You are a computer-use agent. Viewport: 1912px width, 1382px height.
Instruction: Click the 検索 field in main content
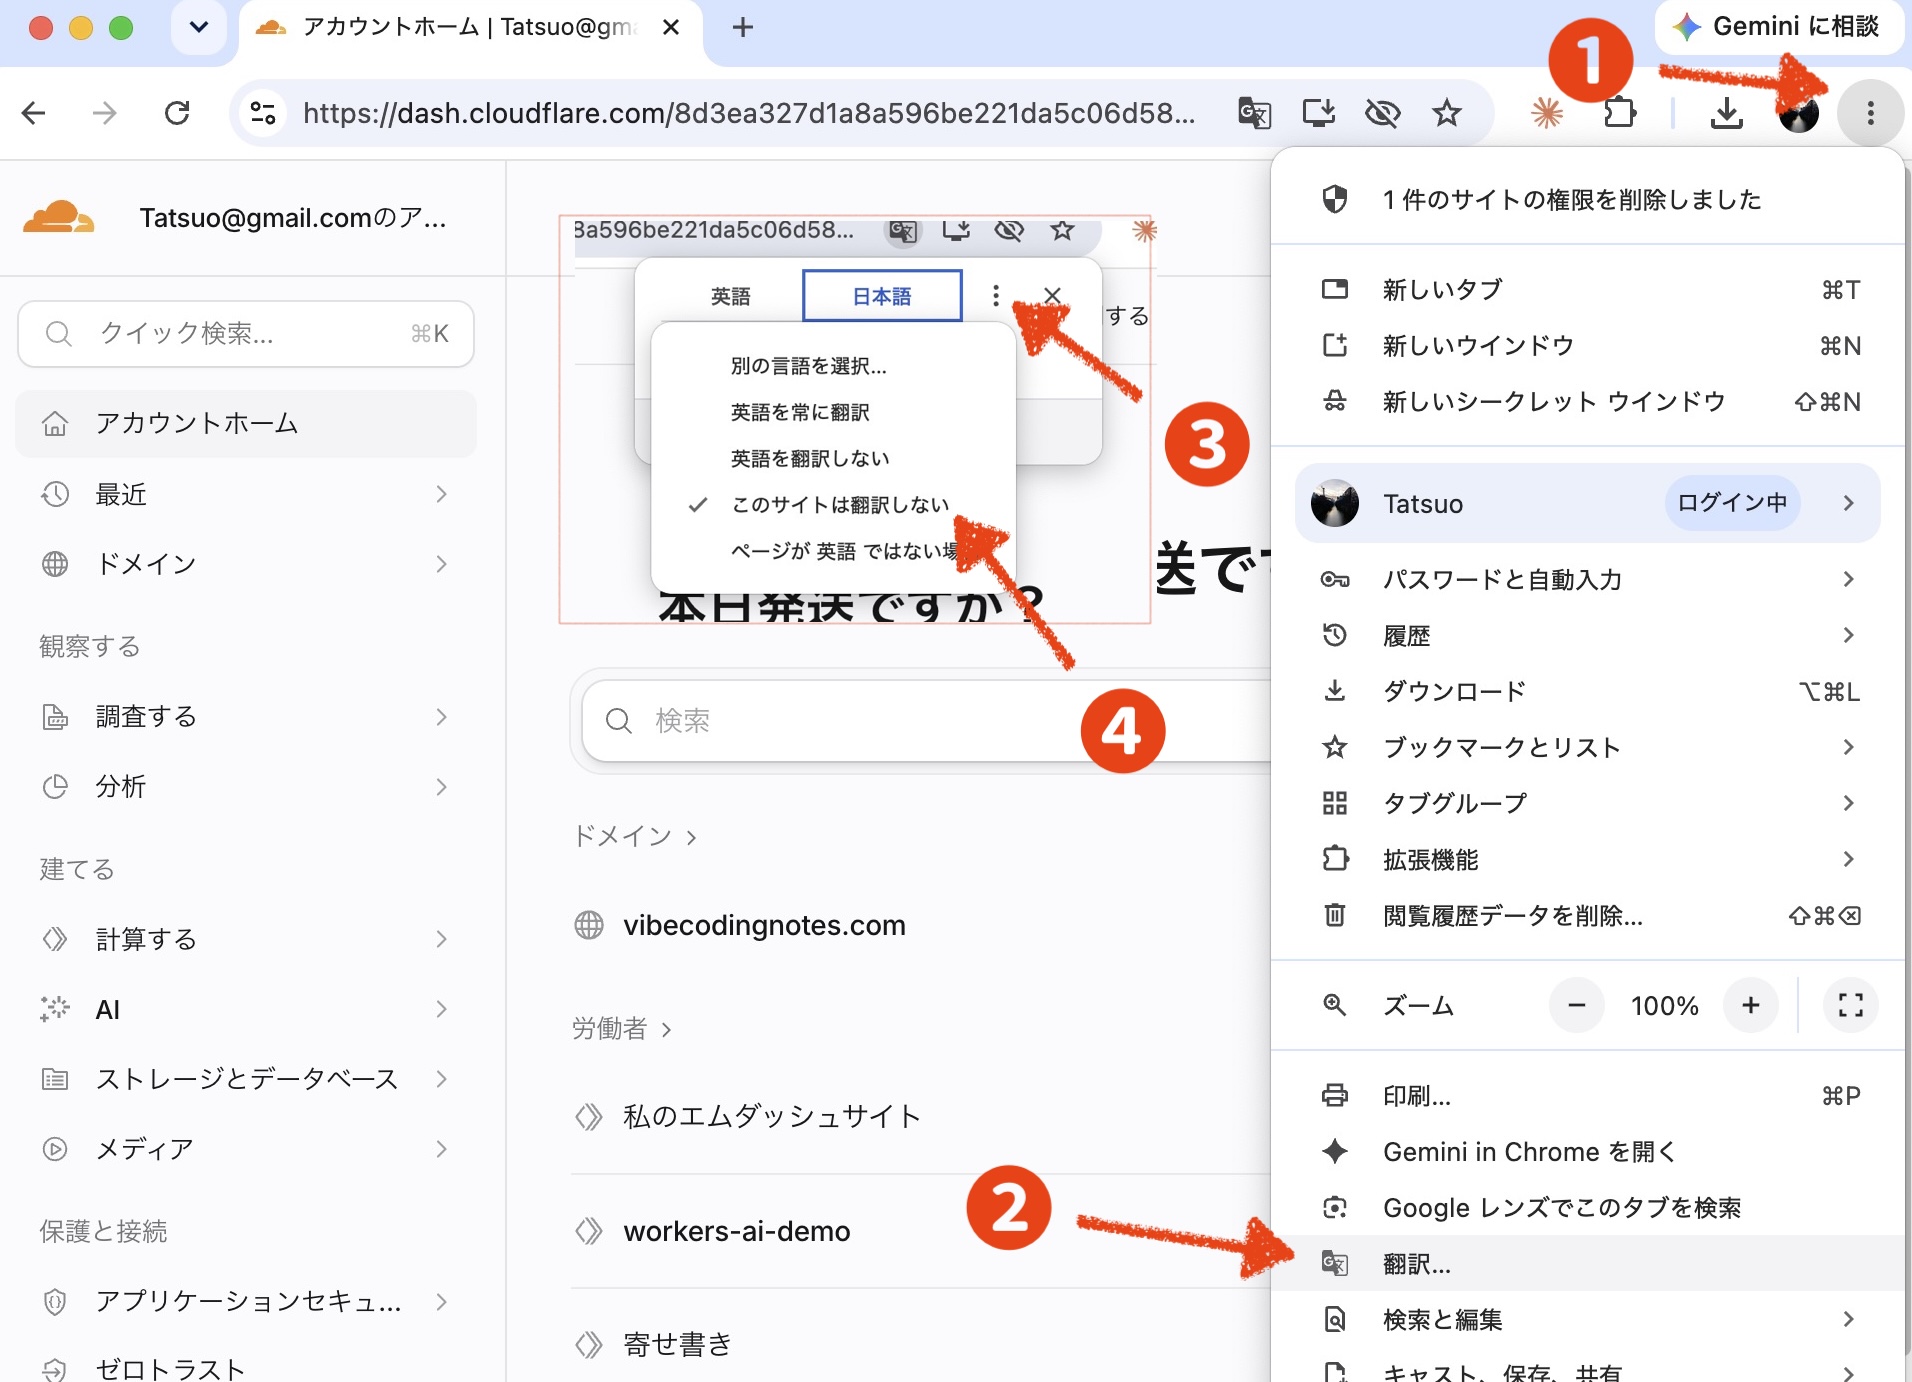click(925, 721)
